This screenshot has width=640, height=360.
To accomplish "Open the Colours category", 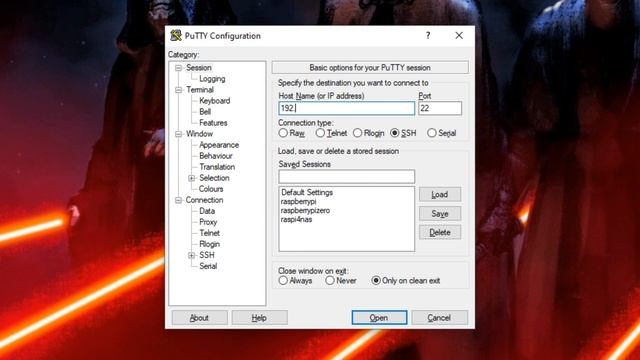I will click(x=211, y=189).
